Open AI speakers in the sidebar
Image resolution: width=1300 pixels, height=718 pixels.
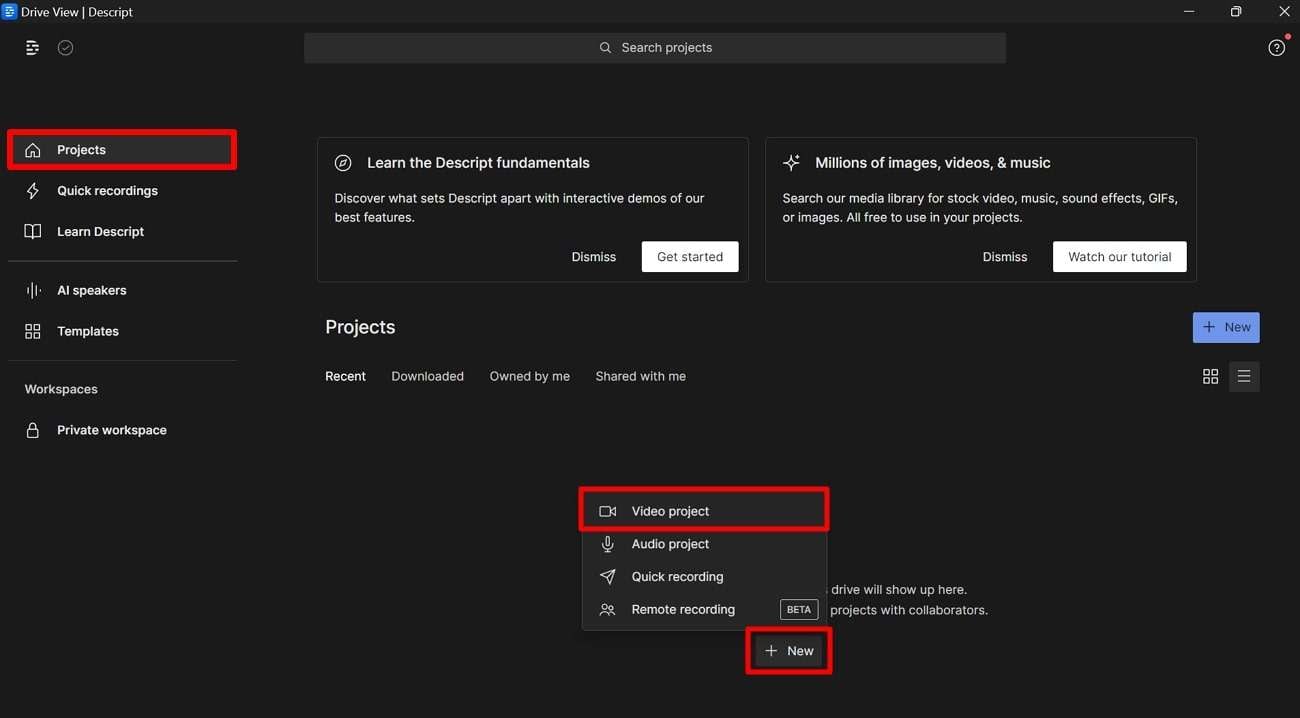point(122,290)
